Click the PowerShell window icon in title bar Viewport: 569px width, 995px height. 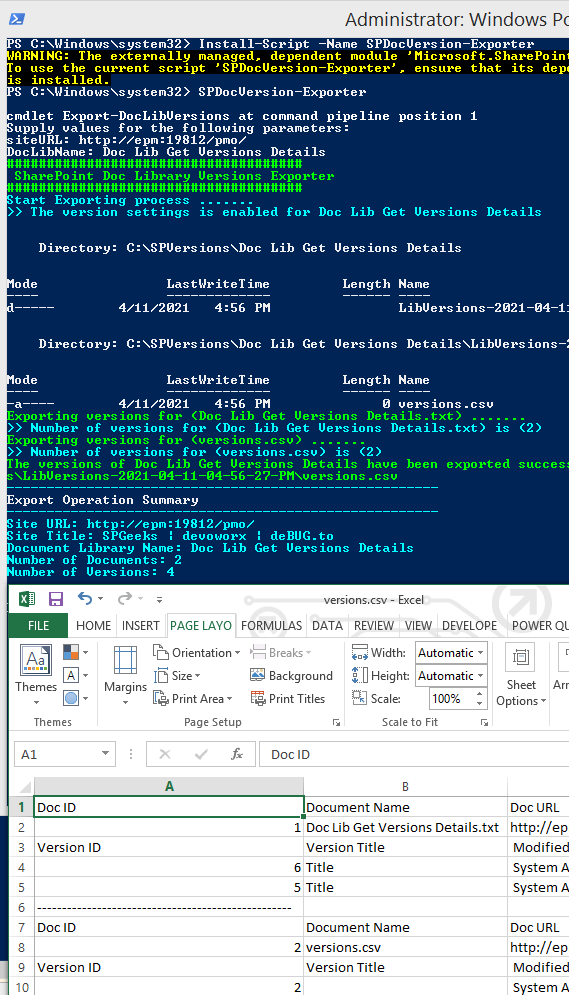coord(17,19)
